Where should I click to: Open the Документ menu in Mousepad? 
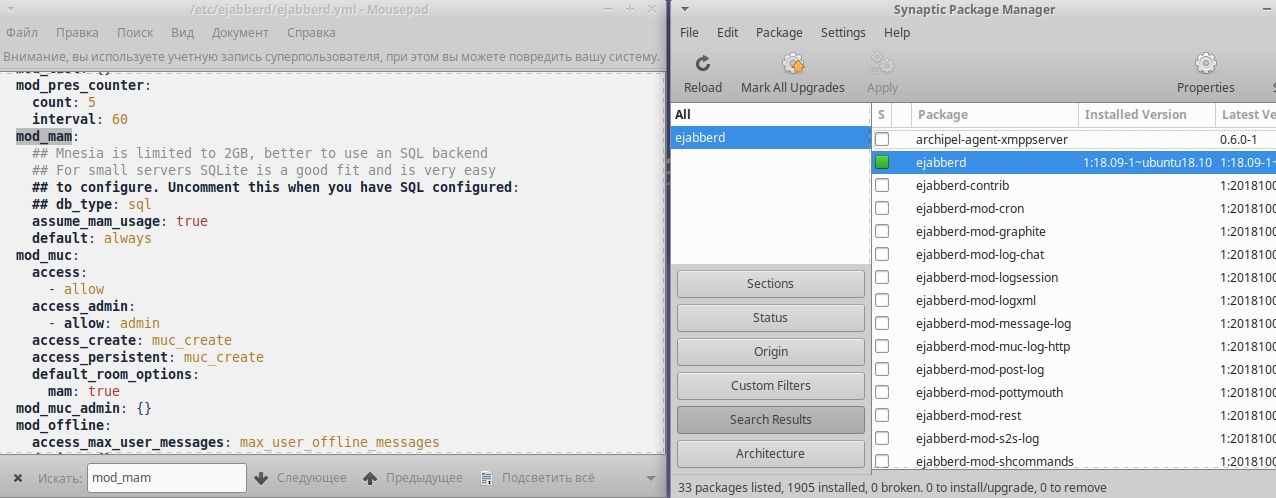click(240, 32)
